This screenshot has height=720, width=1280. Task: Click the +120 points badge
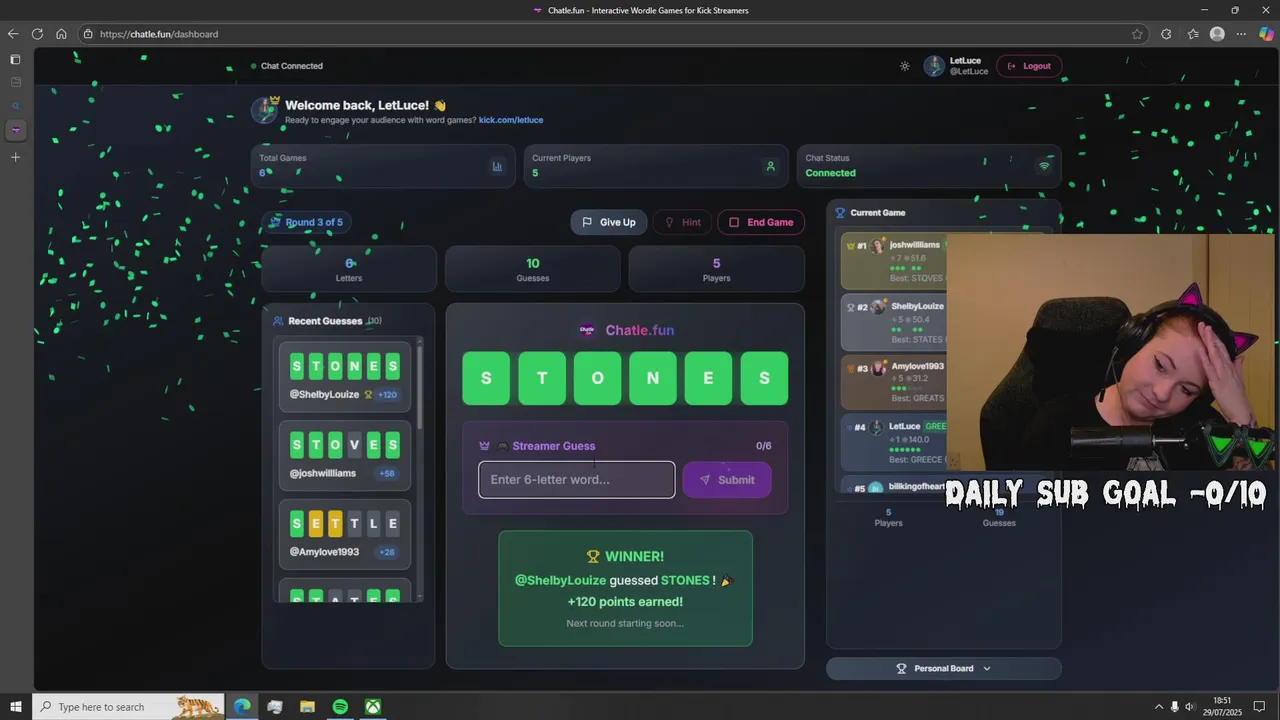(x=387, y=395)
